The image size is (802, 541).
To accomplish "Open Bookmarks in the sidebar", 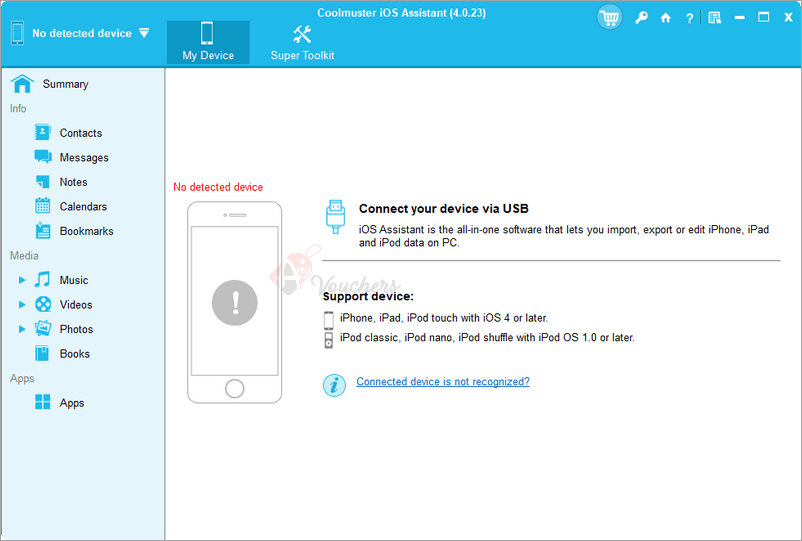I will coord(86,231).
